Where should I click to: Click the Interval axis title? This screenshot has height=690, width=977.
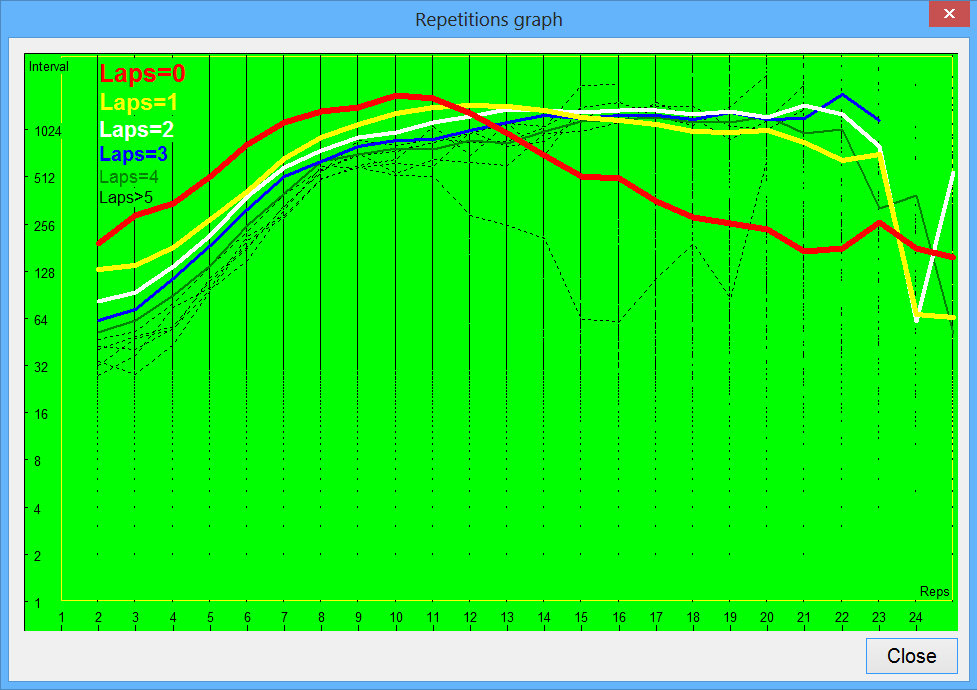(x=48, y=67)
